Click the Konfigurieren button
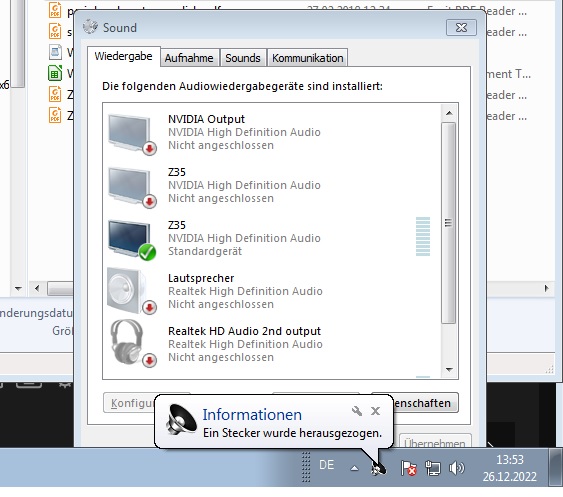The image size is (563, 497). tap(130, 403)
